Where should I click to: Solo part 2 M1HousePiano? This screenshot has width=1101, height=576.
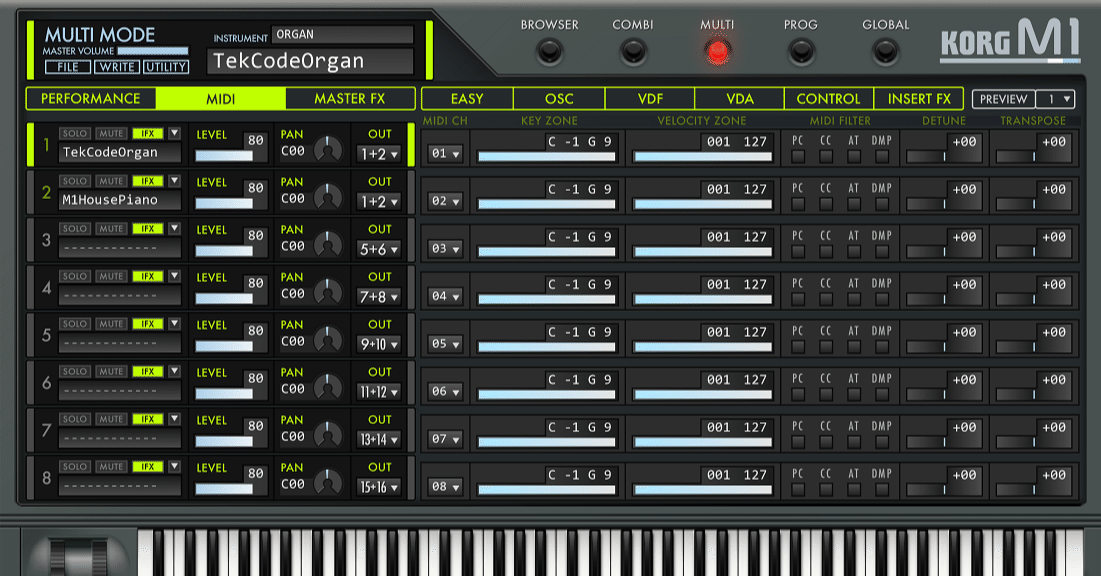coord(74,181)
